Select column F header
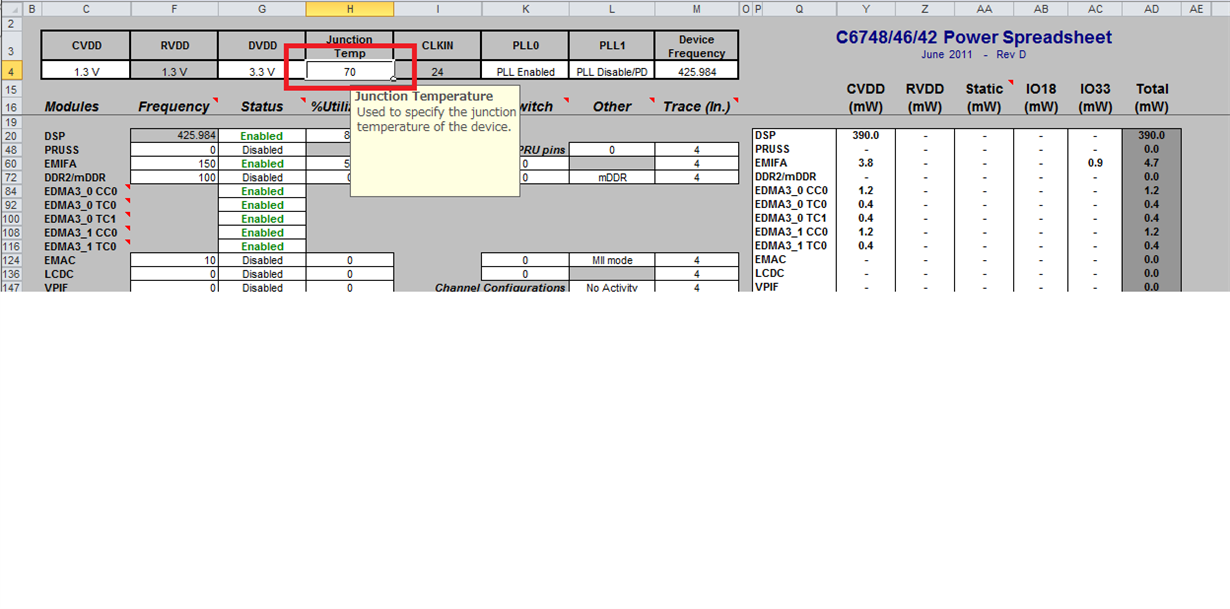 [174, 9]
